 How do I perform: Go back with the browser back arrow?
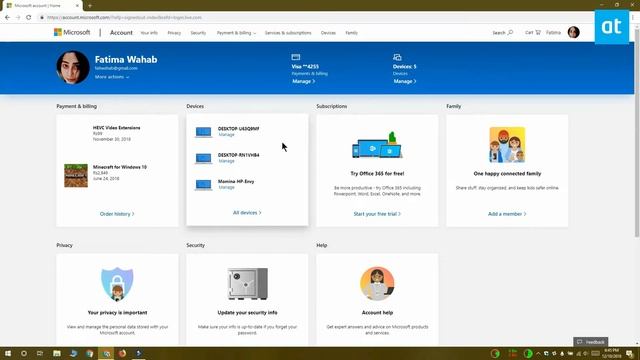click(x=7, y=18)
